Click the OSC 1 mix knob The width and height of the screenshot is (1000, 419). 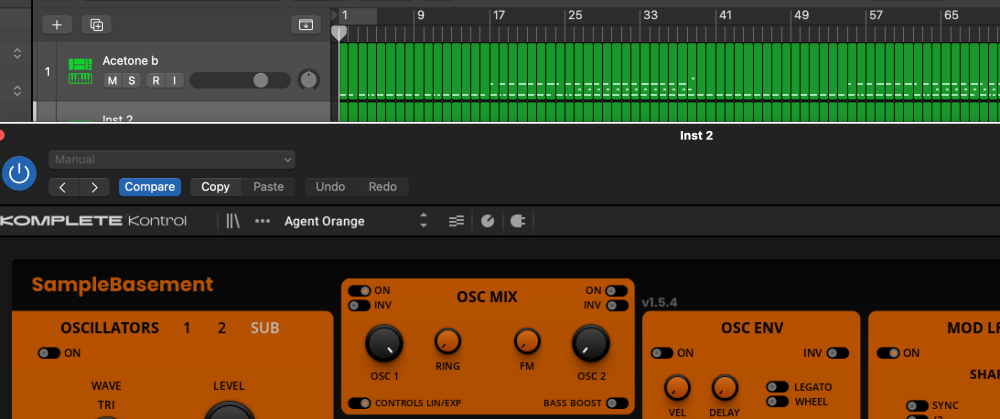point(384,343)
